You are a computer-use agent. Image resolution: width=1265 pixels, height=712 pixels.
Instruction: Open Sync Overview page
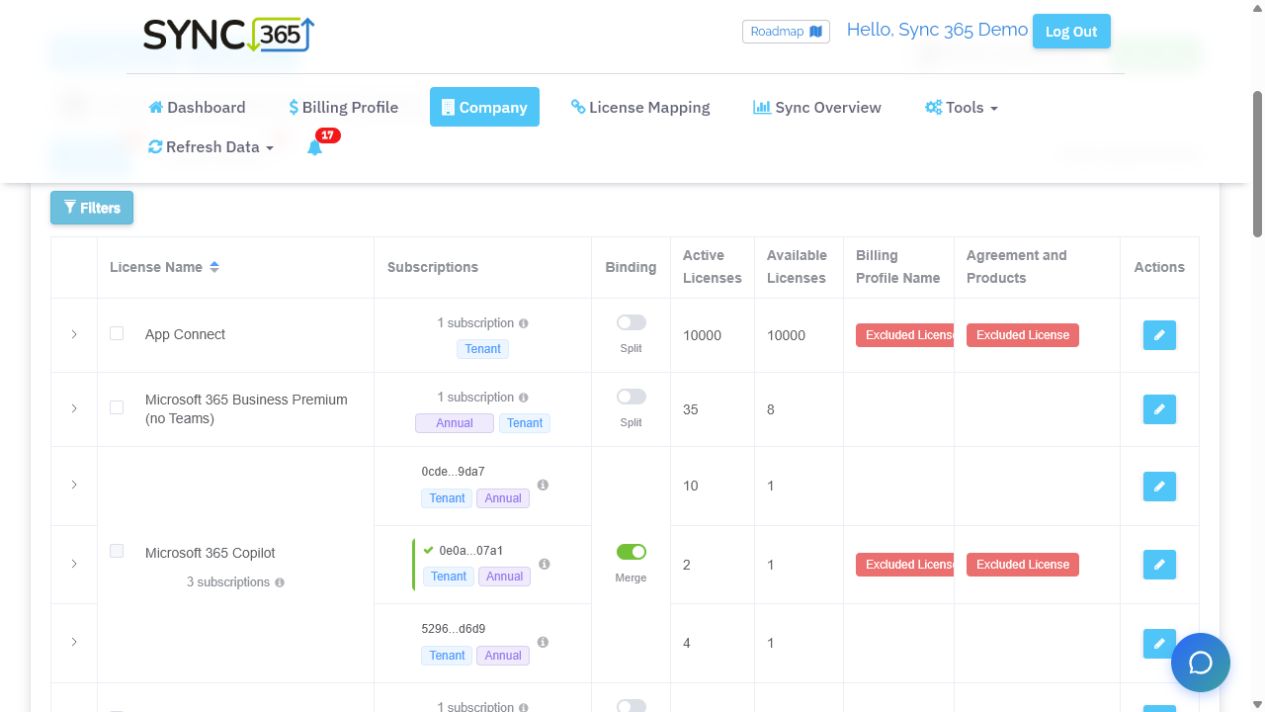point(817,107)
